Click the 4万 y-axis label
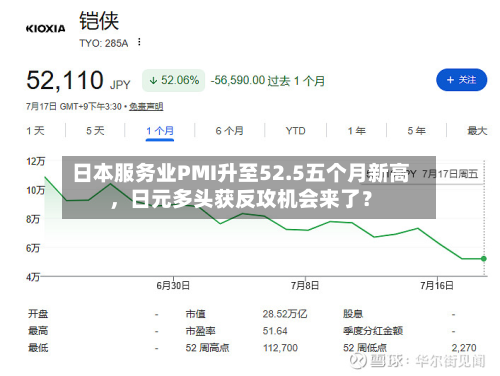 pos(33,277)
